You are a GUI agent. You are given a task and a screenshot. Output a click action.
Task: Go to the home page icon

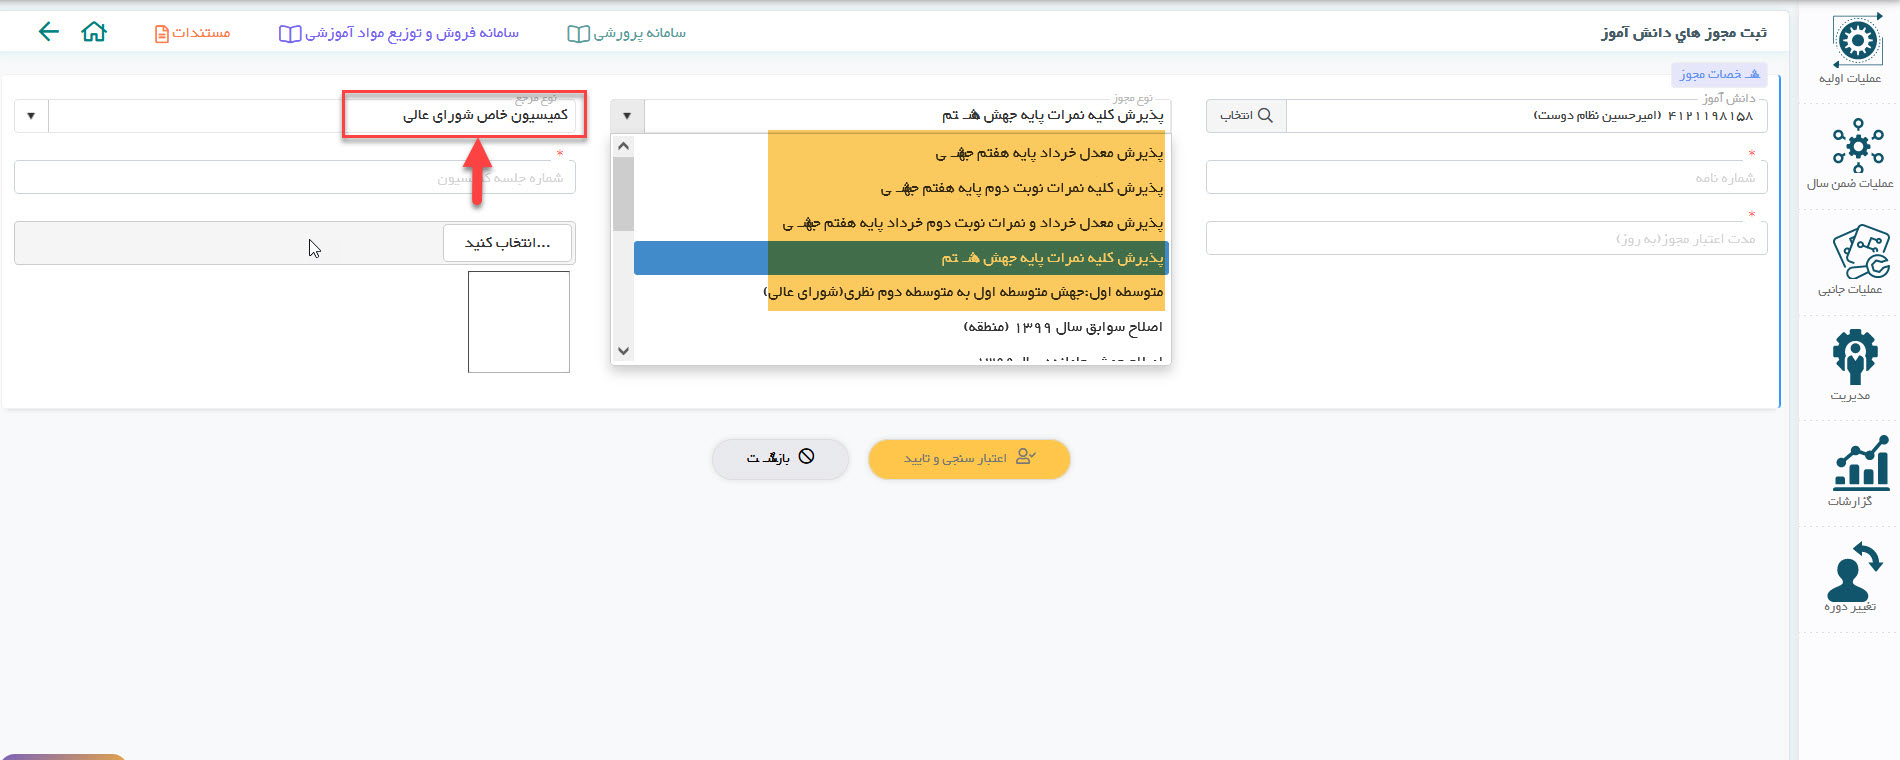pyautogui.click(x=94, y=32)
